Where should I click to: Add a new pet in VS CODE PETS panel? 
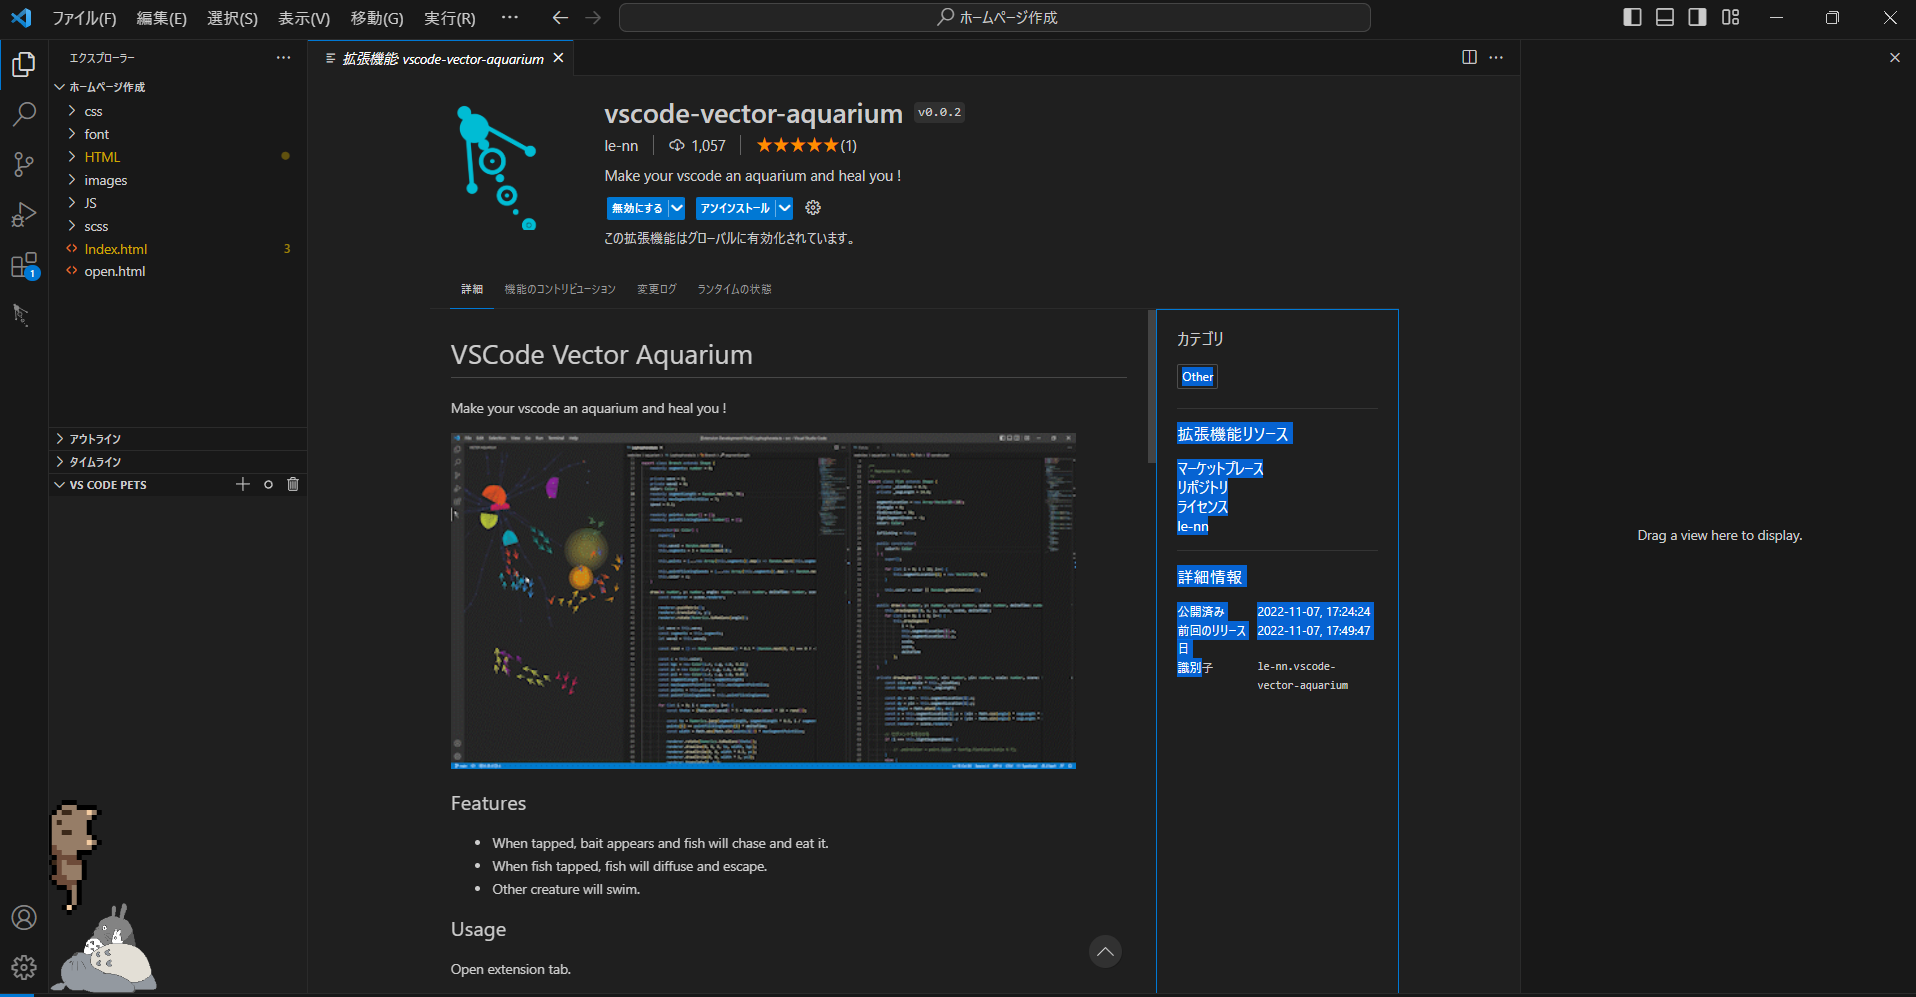click(242, 484)
